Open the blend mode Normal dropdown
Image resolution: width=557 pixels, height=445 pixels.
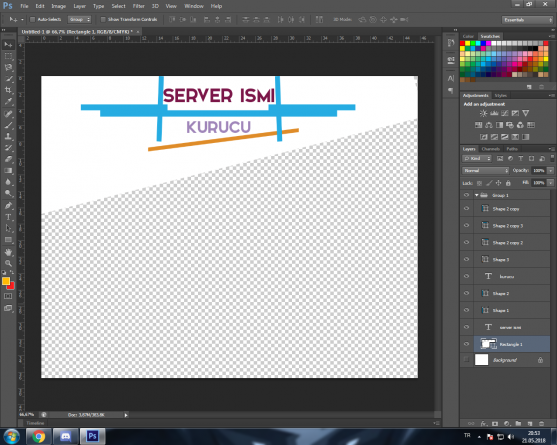pos(486,170)
